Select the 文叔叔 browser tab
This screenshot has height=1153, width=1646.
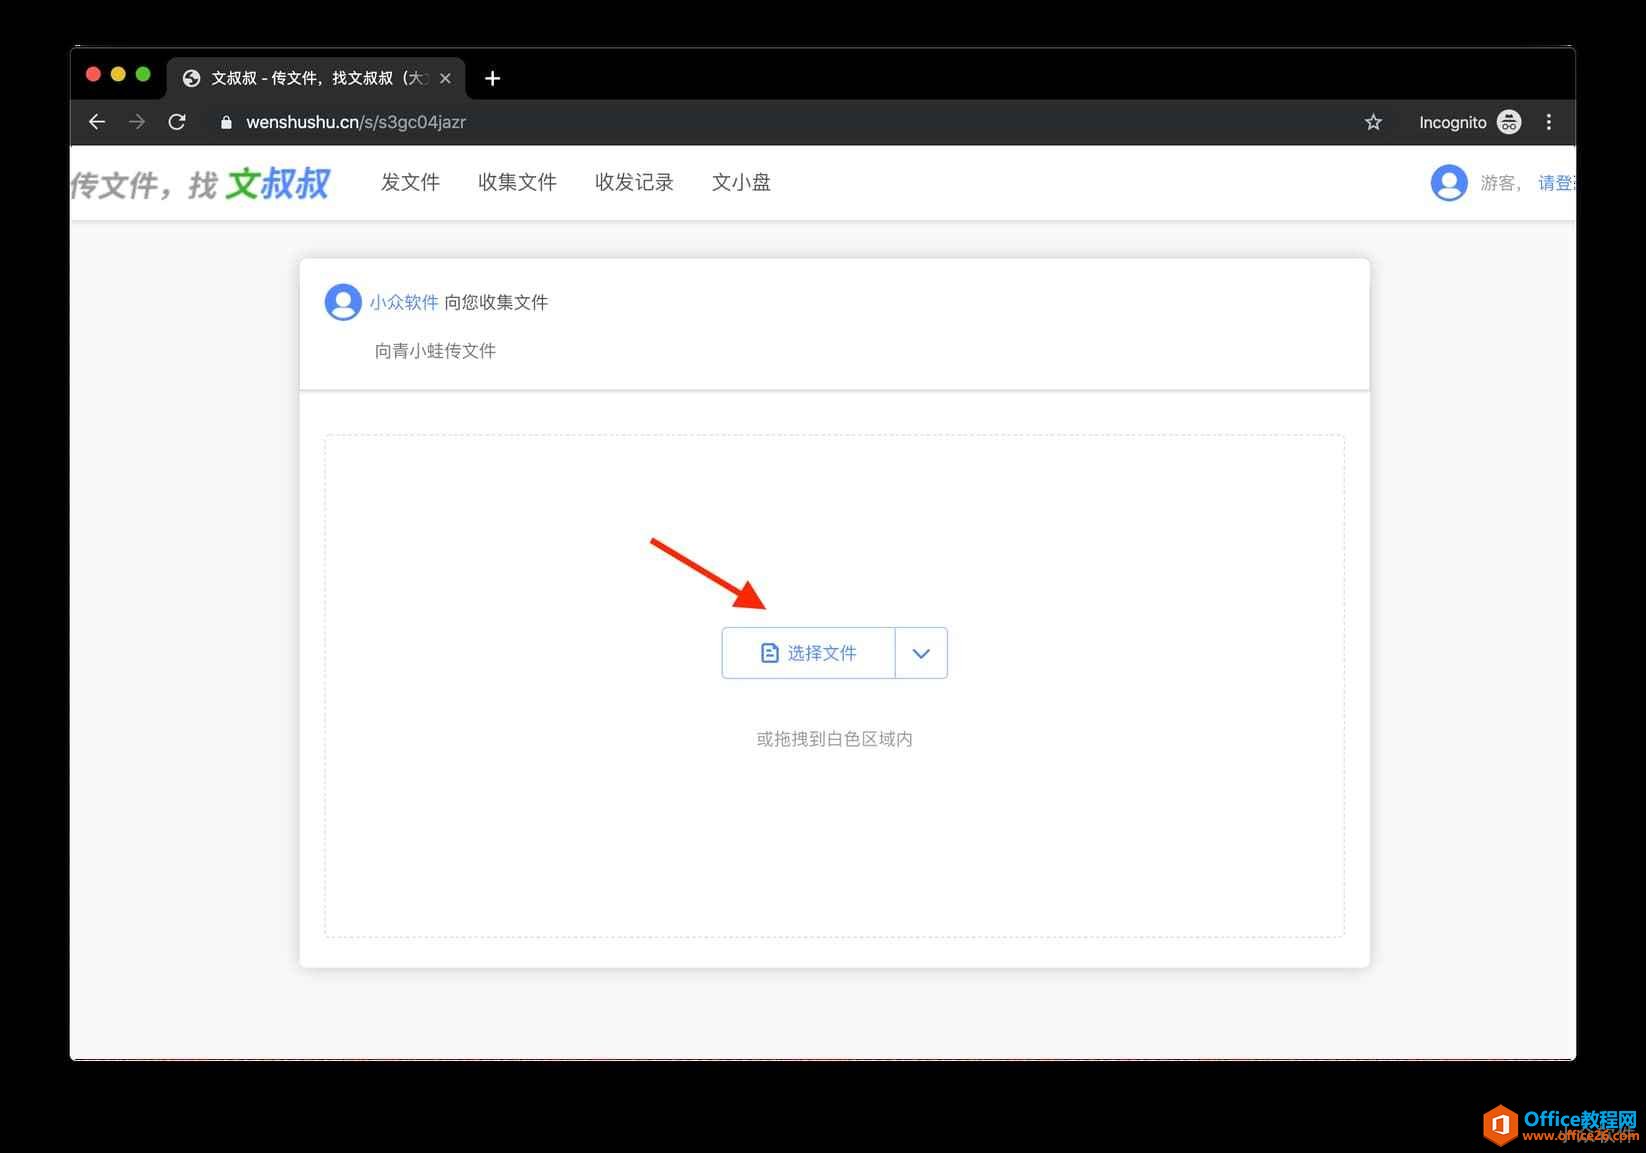pos(315,78)
